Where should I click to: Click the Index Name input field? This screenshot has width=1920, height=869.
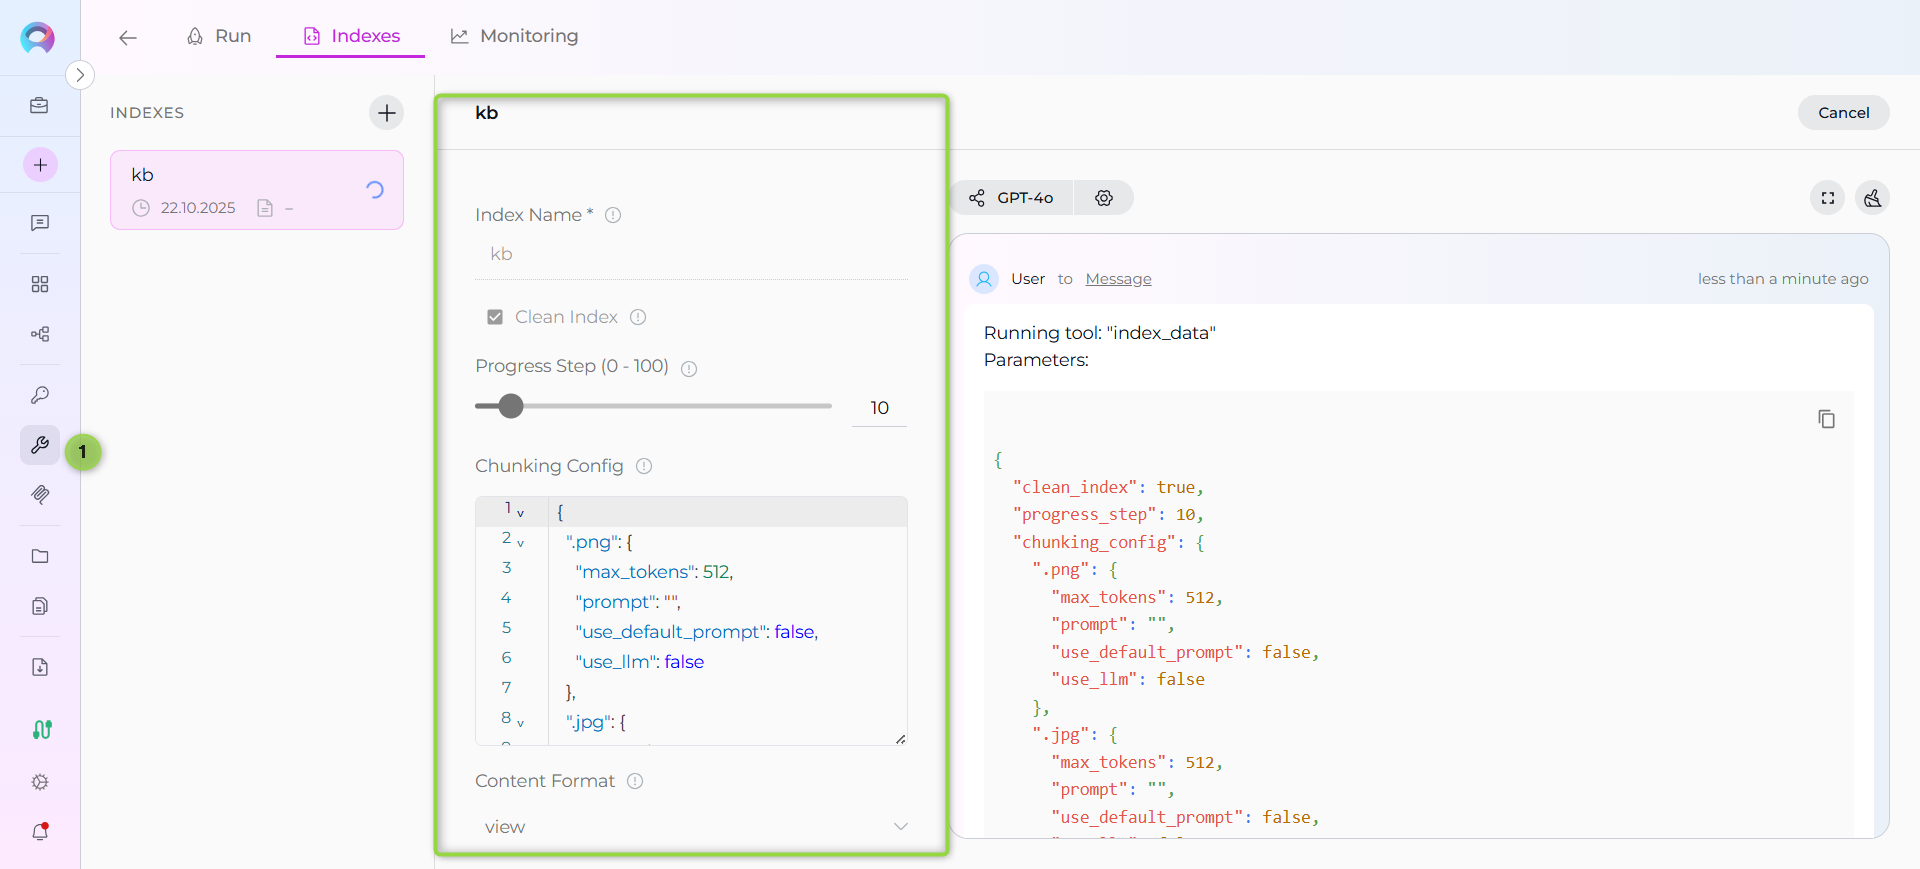point(691,254)
